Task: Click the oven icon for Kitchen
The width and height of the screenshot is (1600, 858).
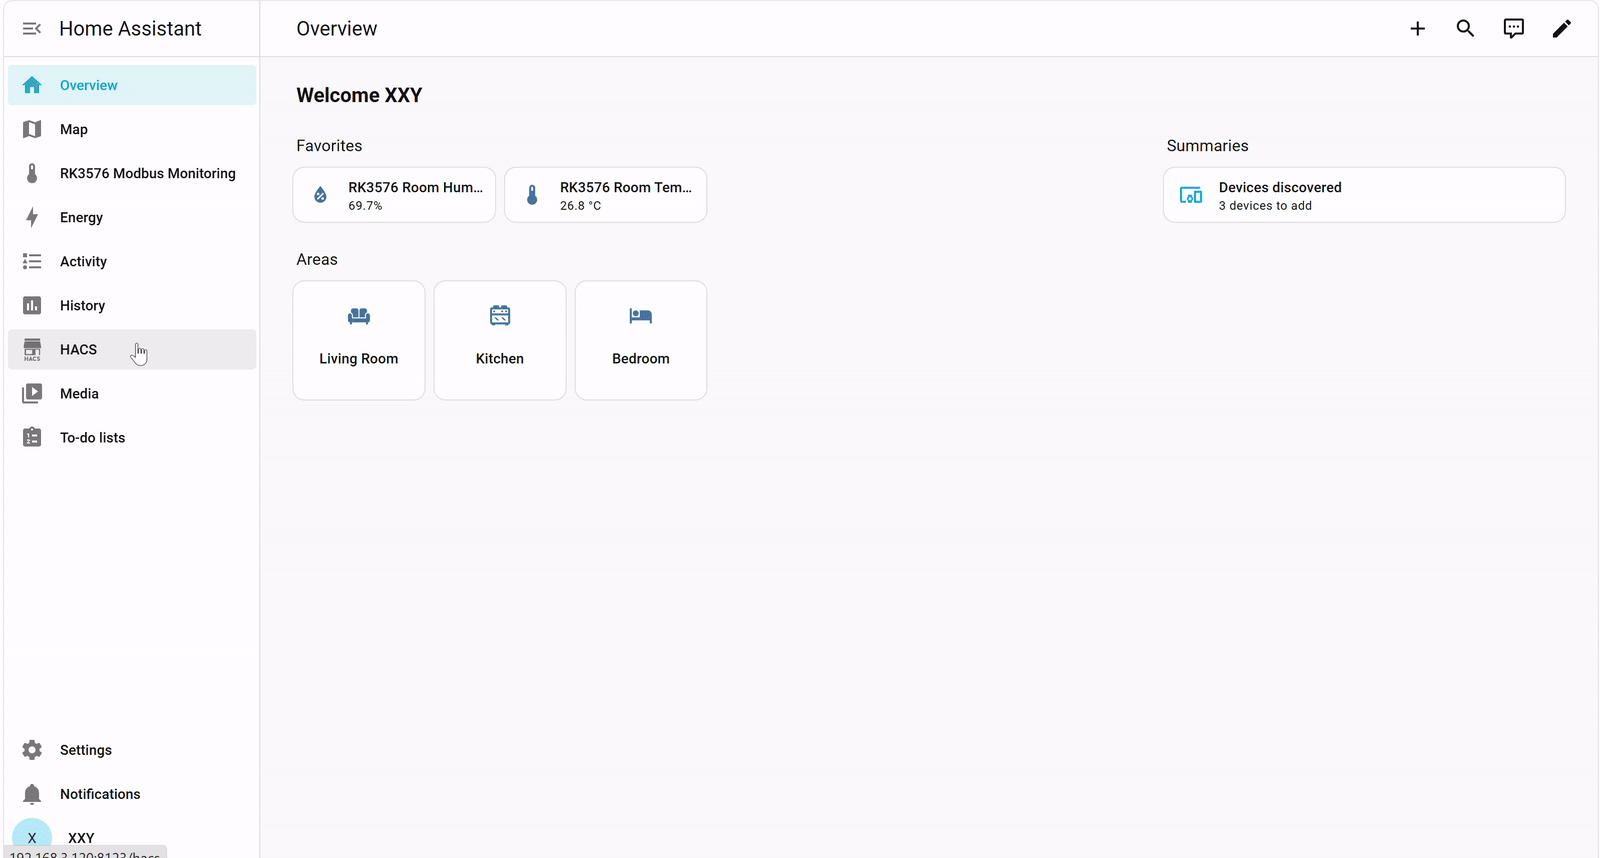Action: (500, 316)
